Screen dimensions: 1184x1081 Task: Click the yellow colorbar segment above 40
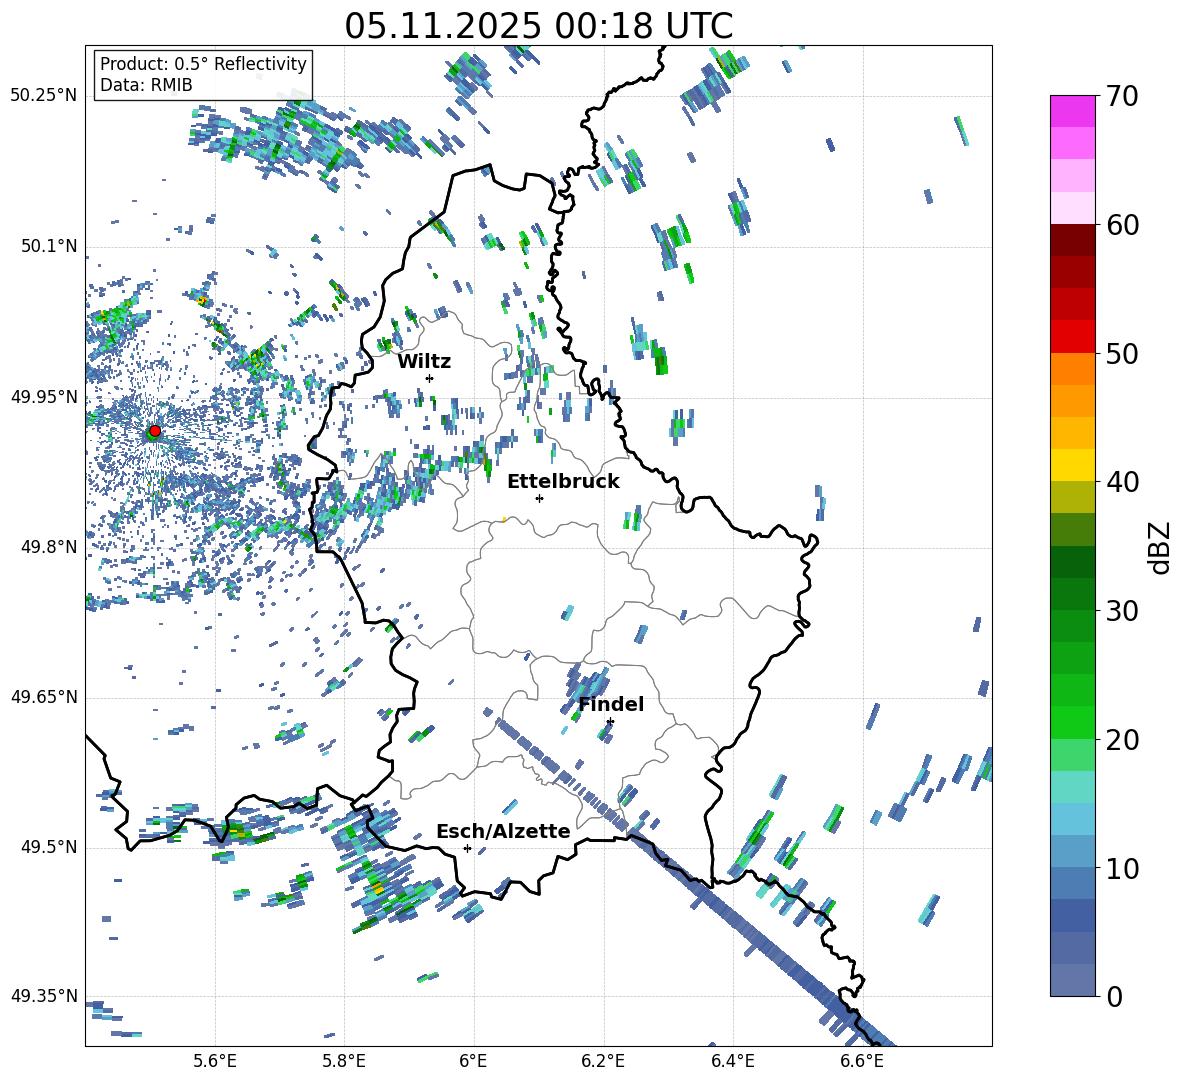pos(1073,465)
